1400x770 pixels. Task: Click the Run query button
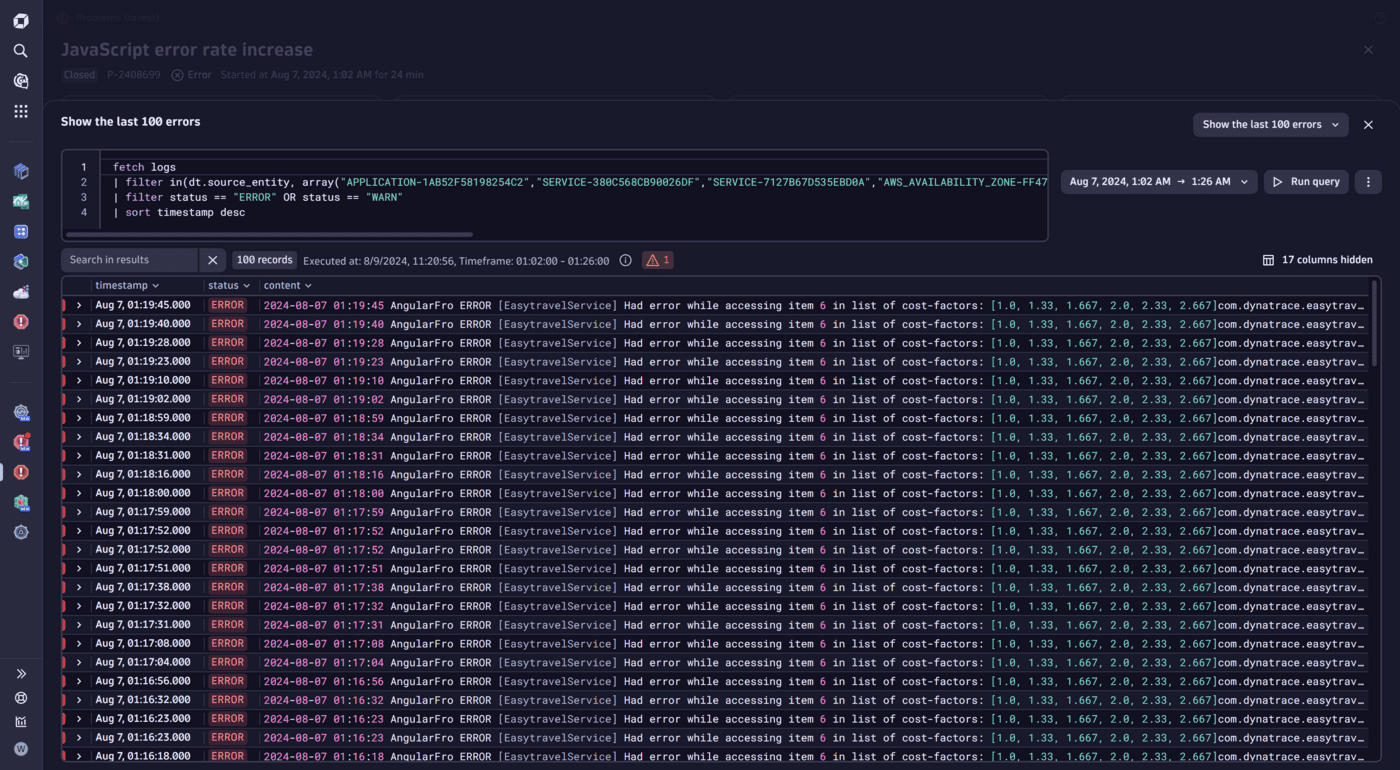coord(1306,181)
